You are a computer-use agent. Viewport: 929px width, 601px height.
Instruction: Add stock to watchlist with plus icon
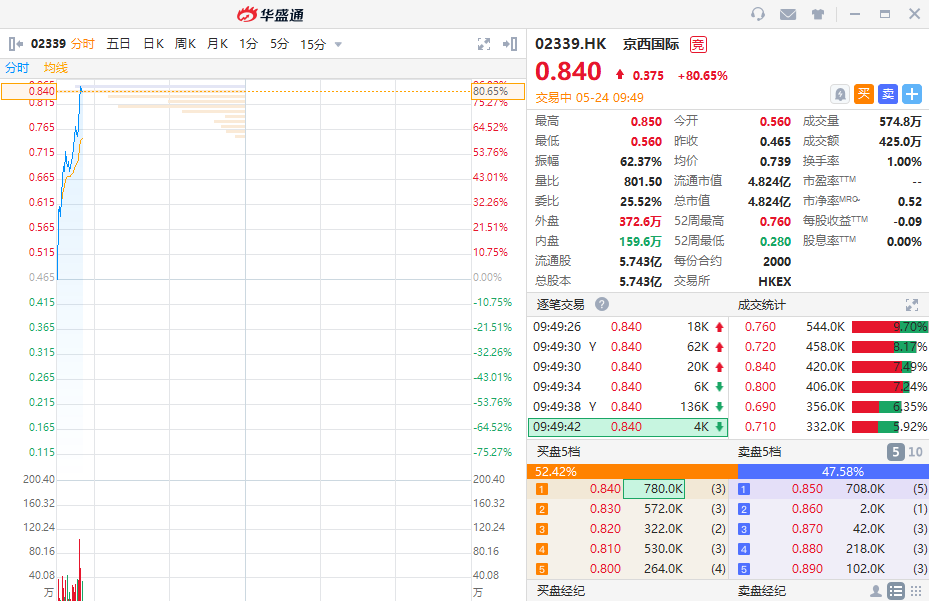tap(912, 94)
